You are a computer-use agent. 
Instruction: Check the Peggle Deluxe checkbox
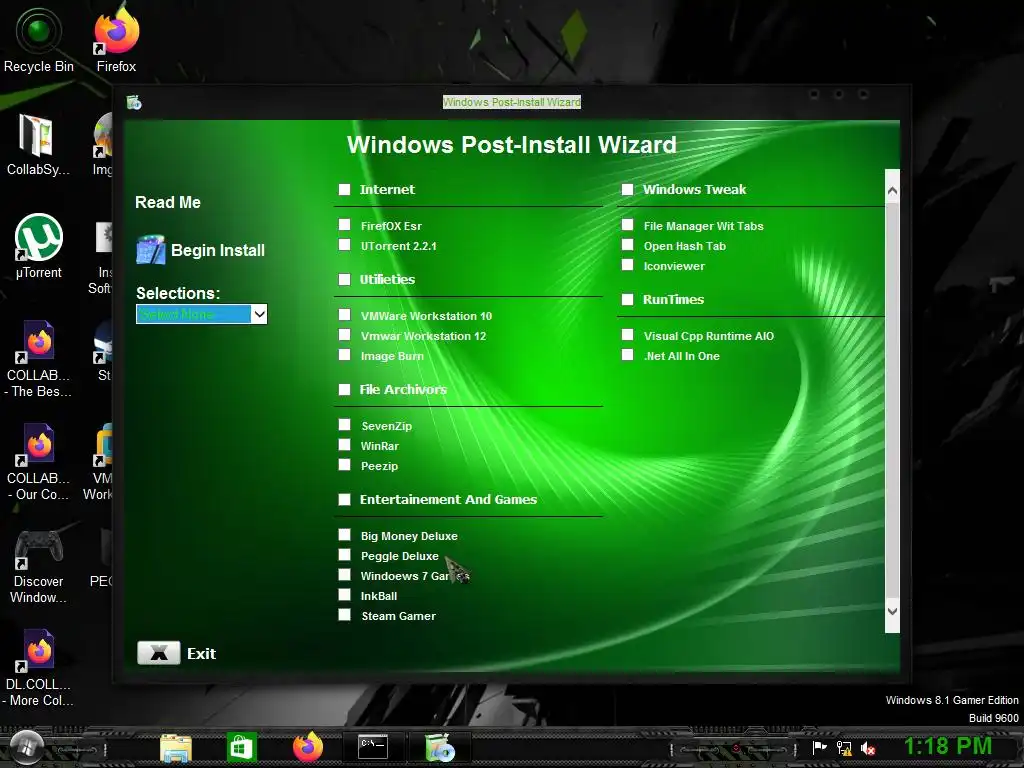[344, 555]
